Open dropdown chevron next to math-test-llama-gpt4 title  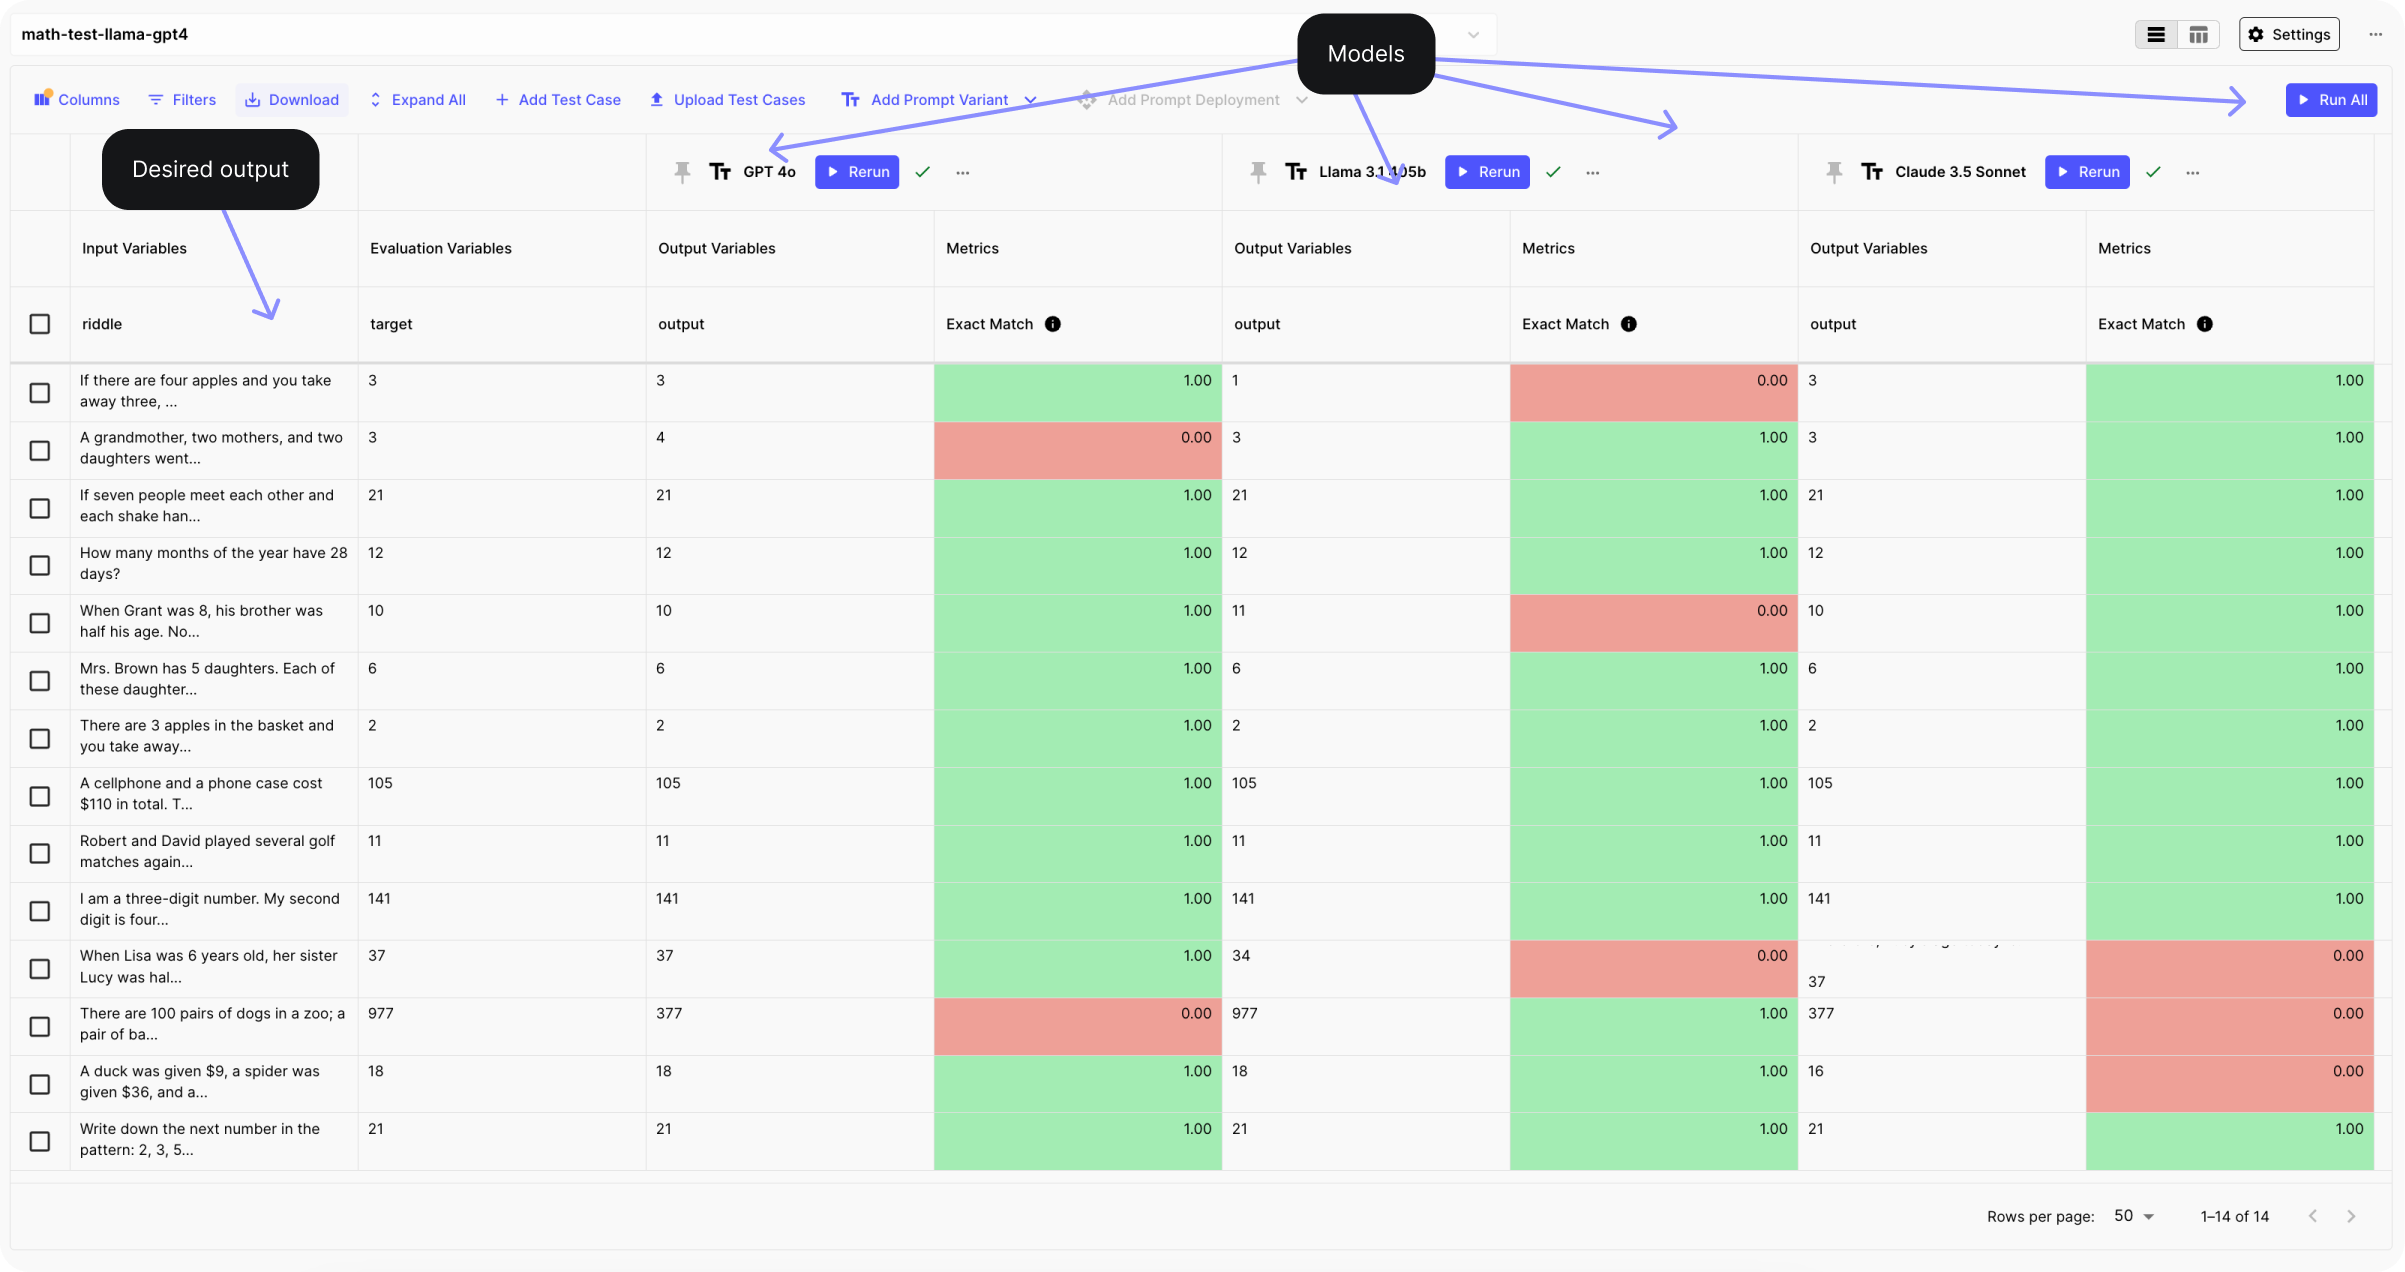coord(1473,34)
